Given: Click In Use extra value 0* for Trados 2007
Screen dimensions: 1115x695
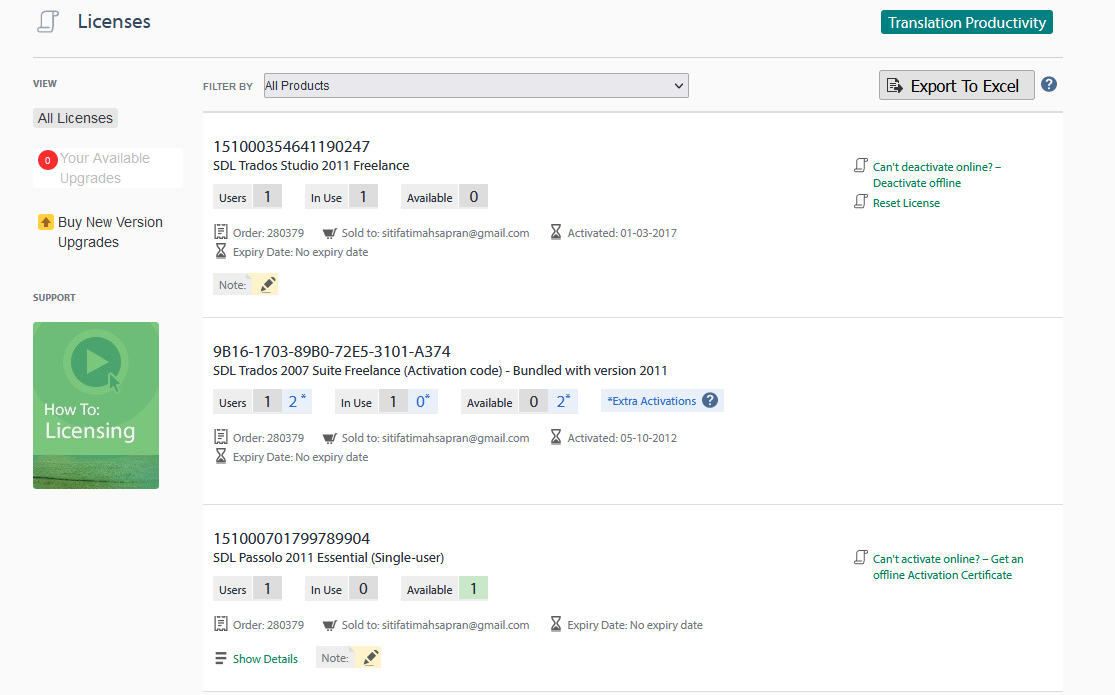Looking at the screenshot, I should [423, 401].
